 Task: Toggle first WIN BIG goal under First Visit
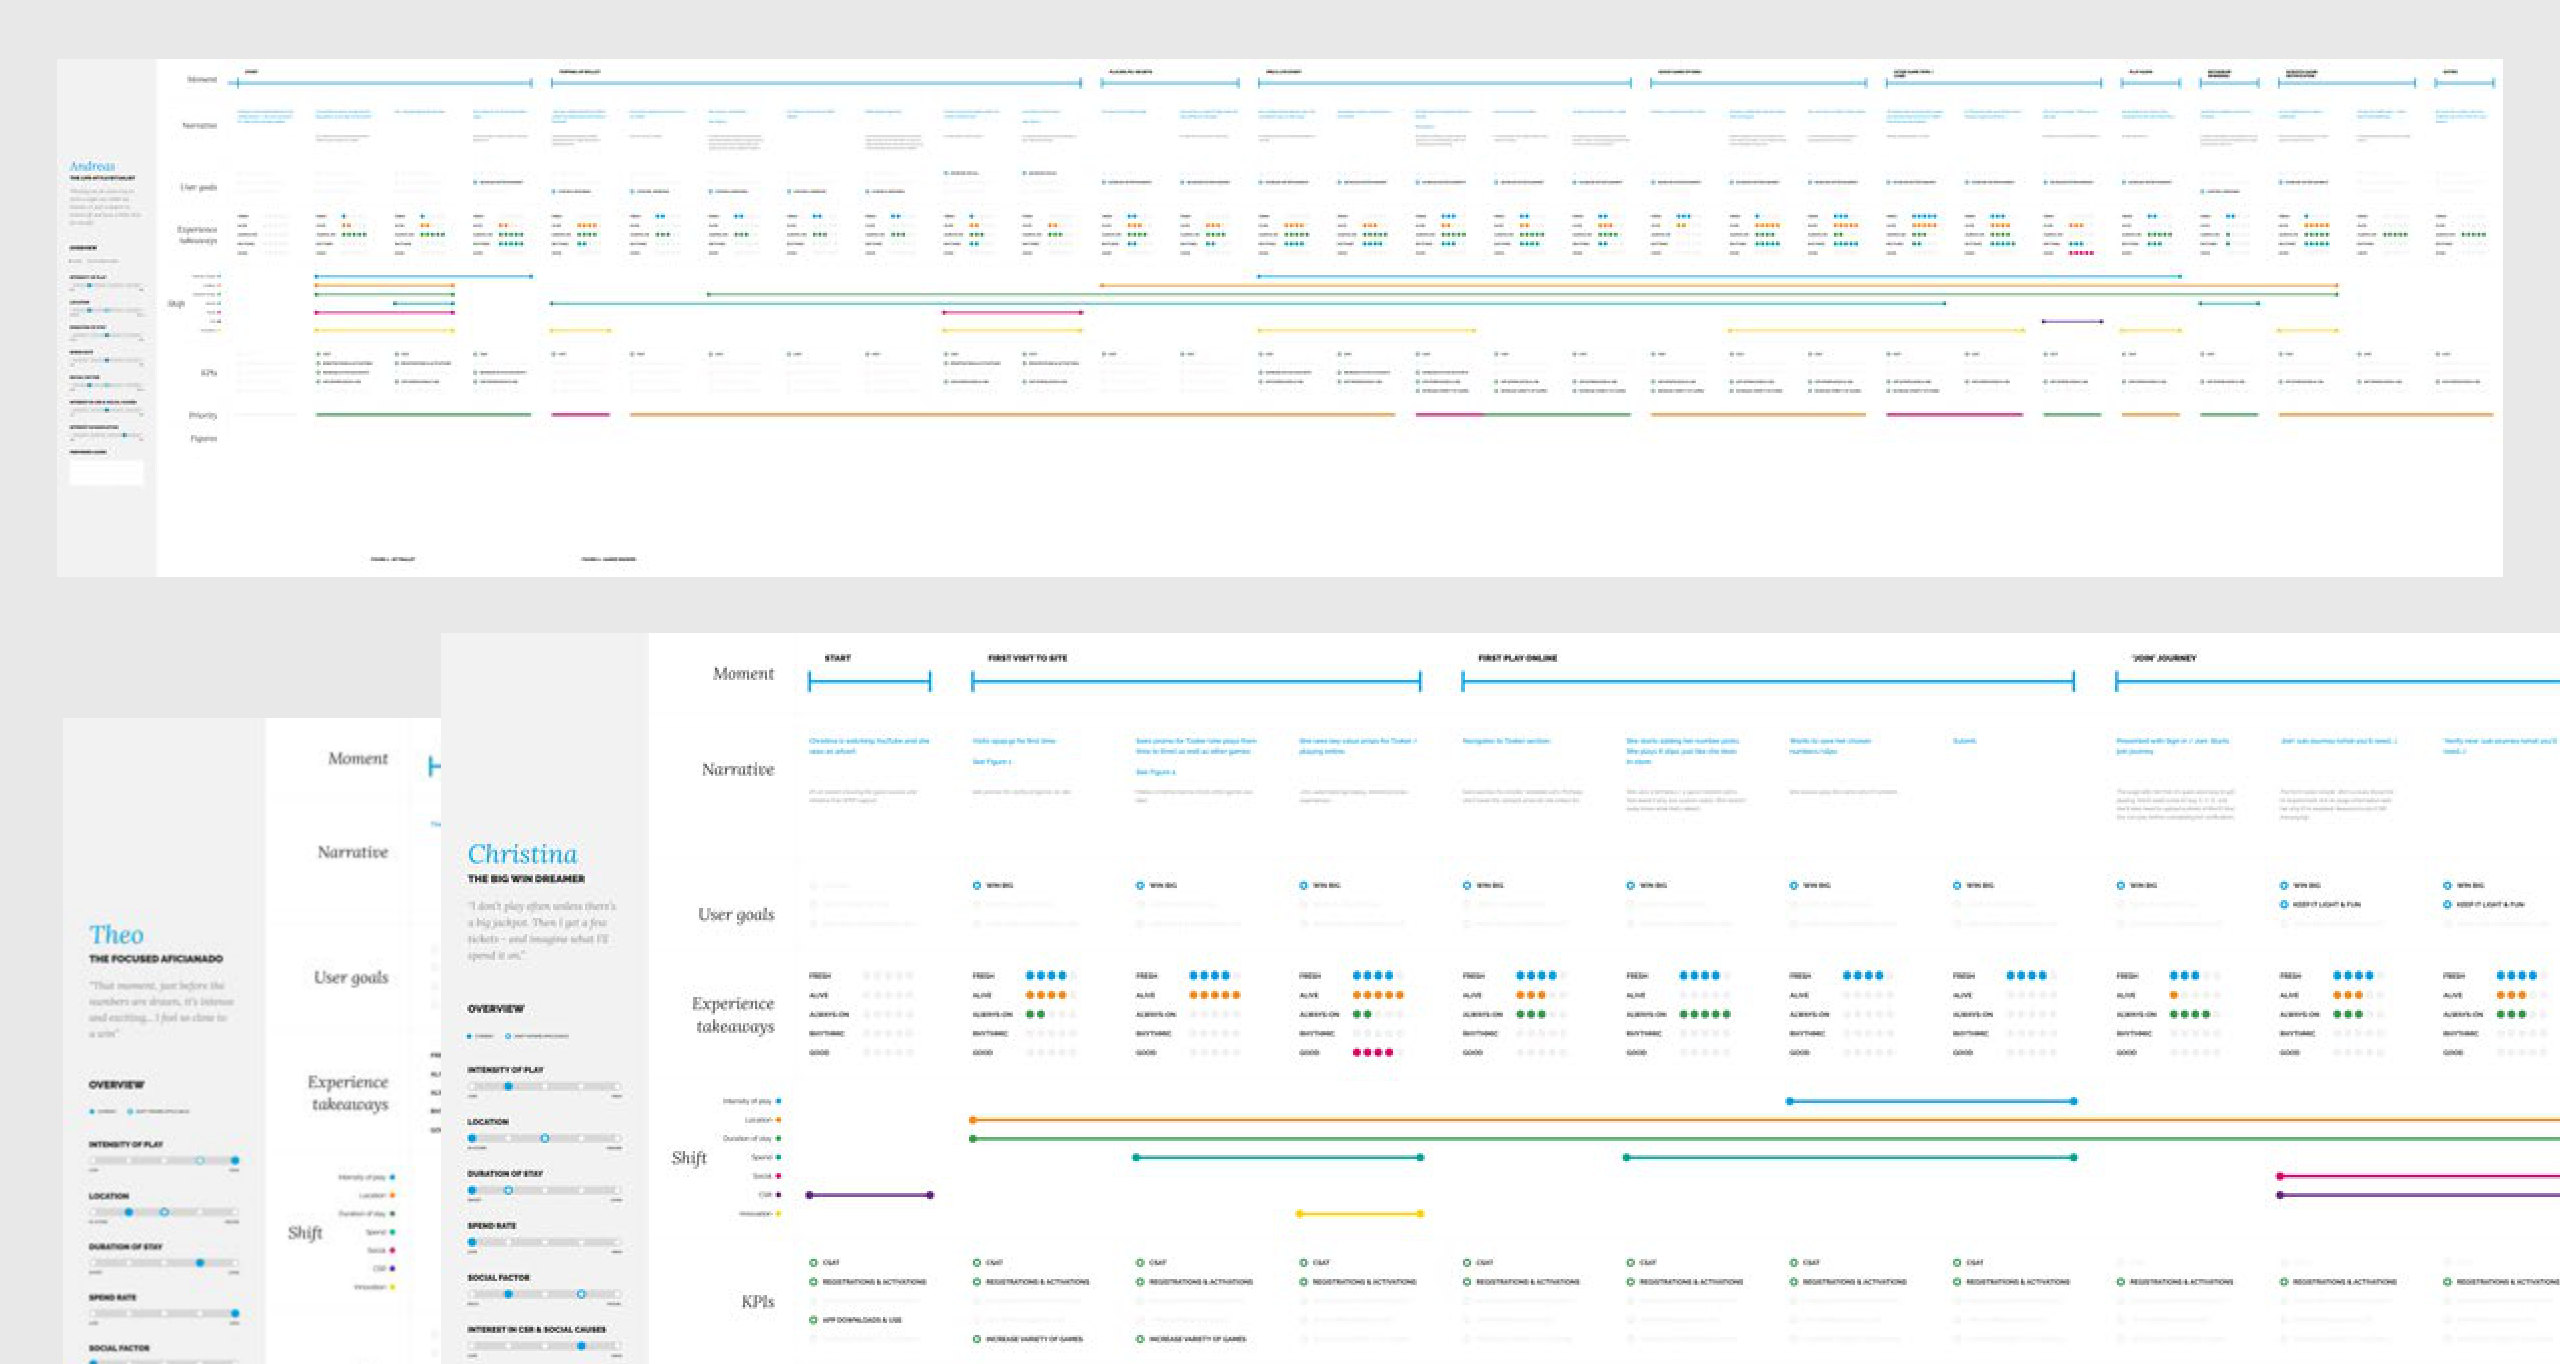[976, 885]
